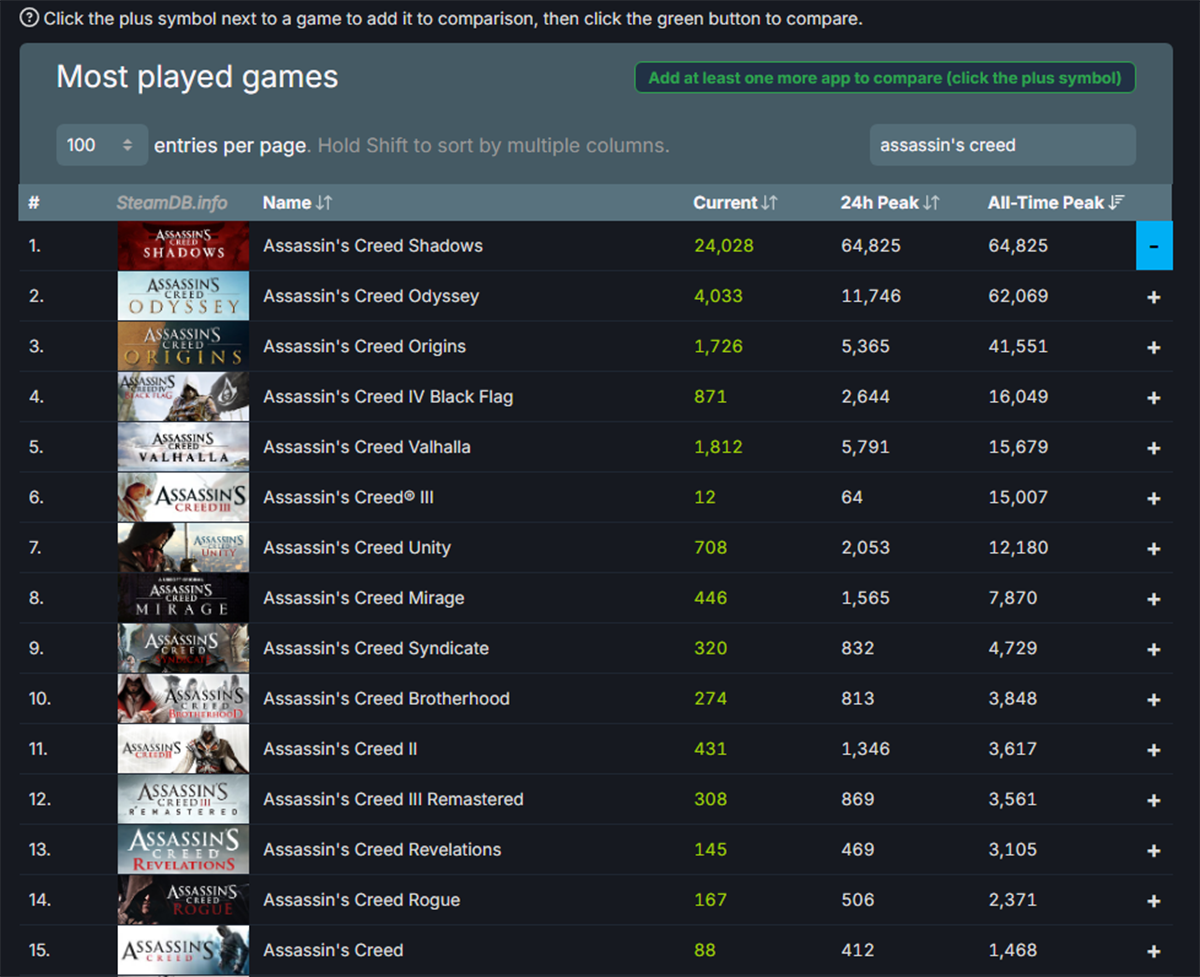
Task: Remove Assassin's Creed Shadows from comparison
Action: point(1153,246)
